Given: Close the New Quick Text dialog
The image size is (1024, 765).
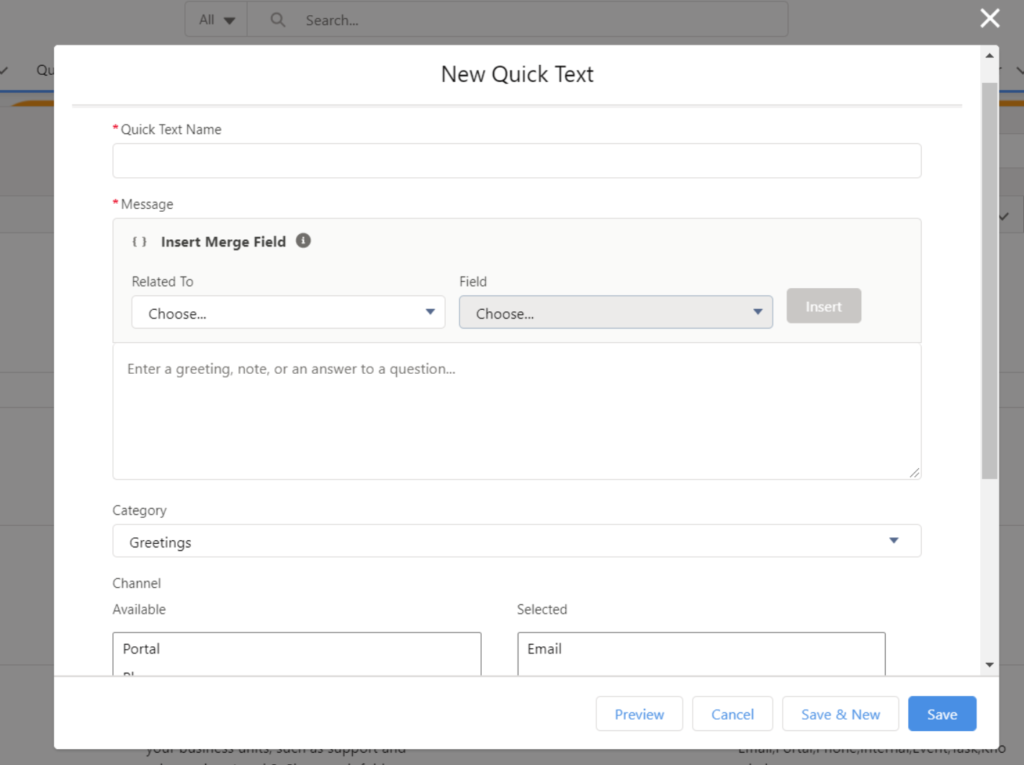Looking at the screenshot, I should [989, 18].
